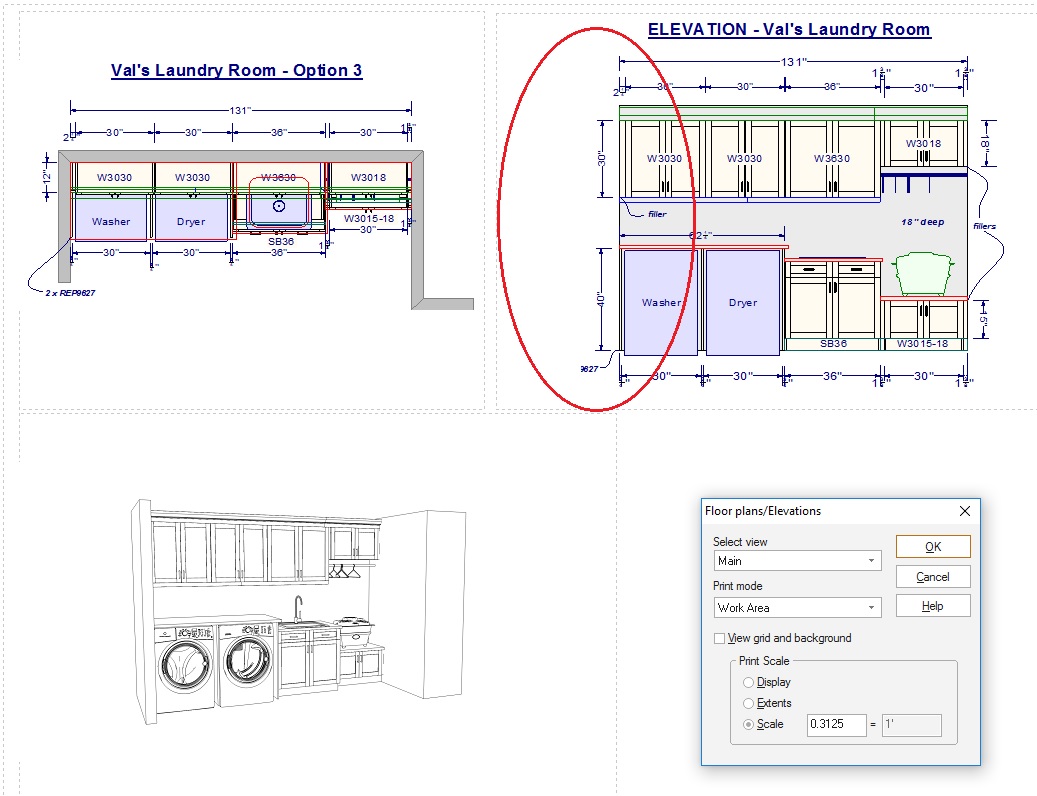Open Help for the print dialog
This screenshot has height=796, width=1037.
tap(932, 606)
